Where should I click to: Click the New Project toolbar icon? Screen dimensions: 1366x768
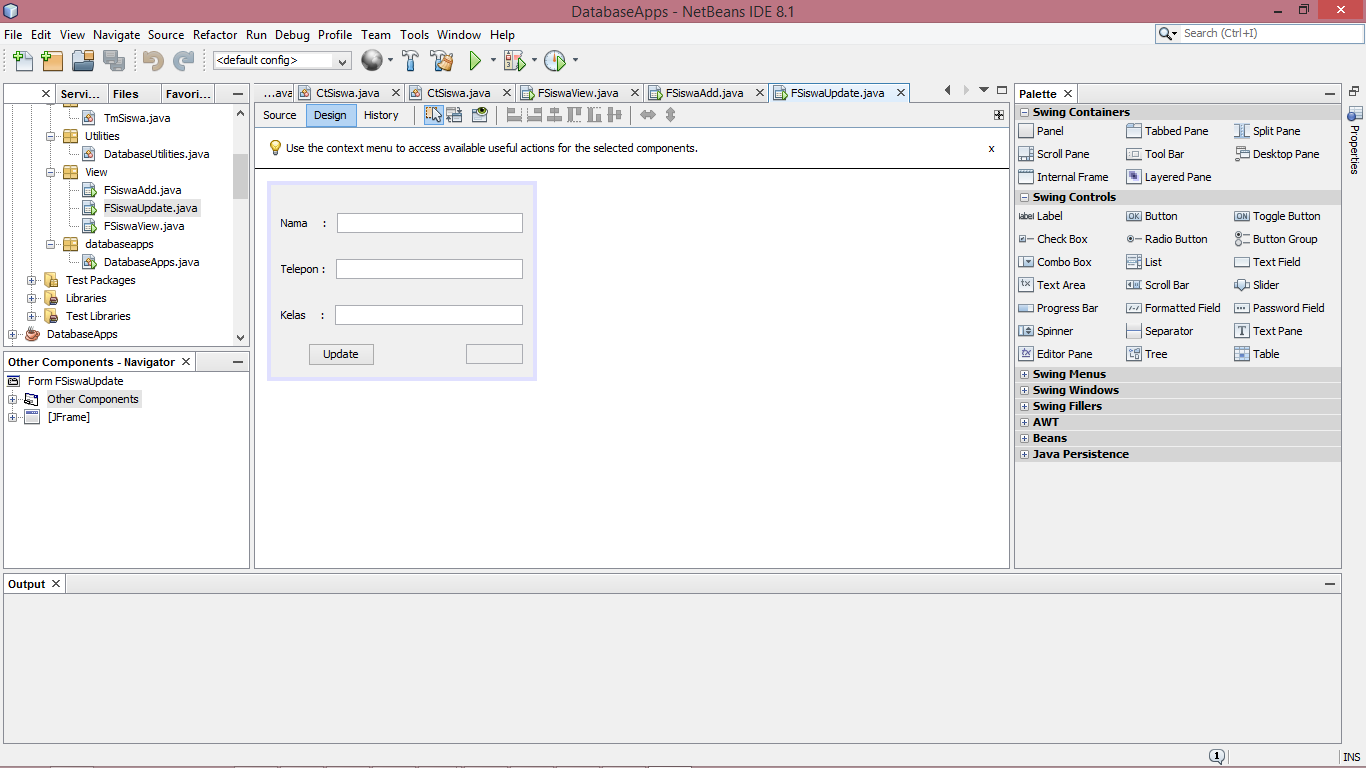coord(52,61)
